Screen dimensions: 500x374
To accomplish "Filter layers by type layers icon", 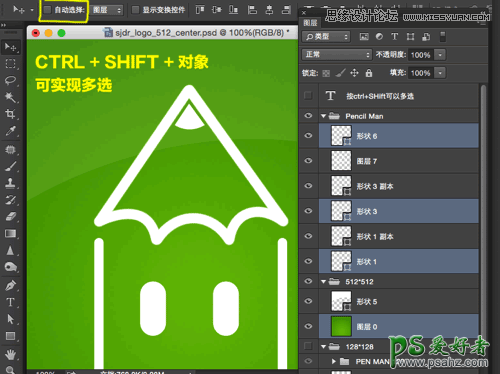I will pyautogui.click(x=395, y=37).
